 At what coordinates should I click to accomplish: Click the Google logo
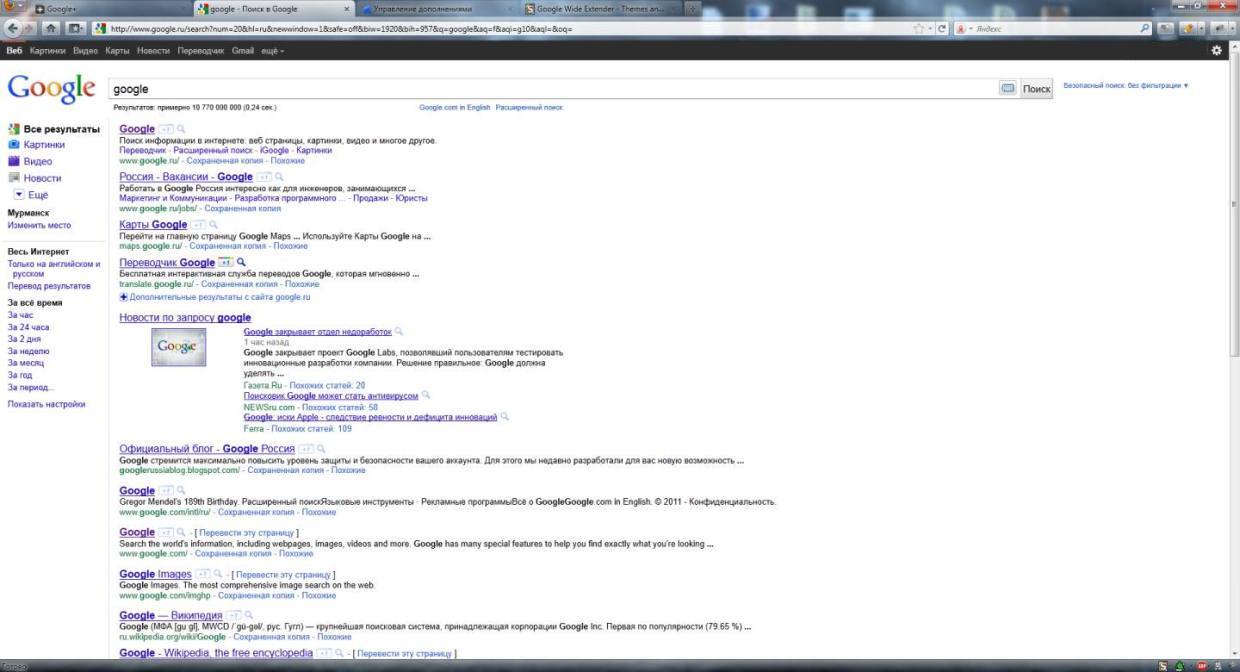pyautogui.click(x=51, y=89)
